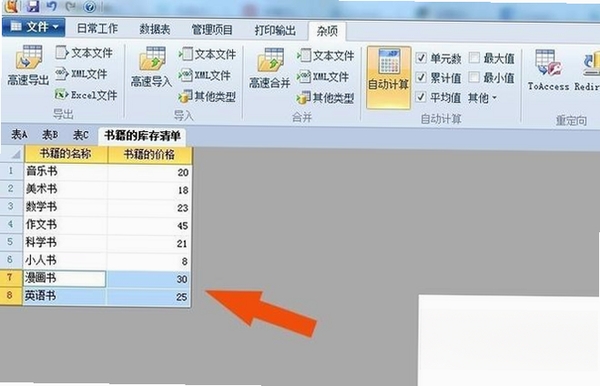600x386 pixels.
Task: Uncheck the 单元数 checkbox
Action: point(421,58)
